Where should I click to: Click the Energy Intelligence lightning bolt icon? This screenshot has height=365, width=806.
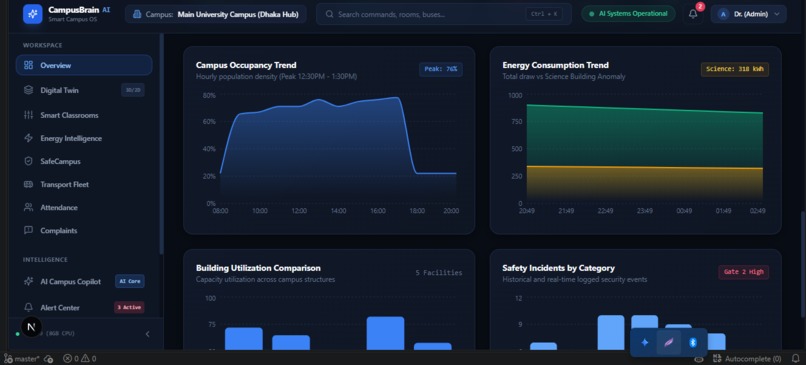(29, 138)
